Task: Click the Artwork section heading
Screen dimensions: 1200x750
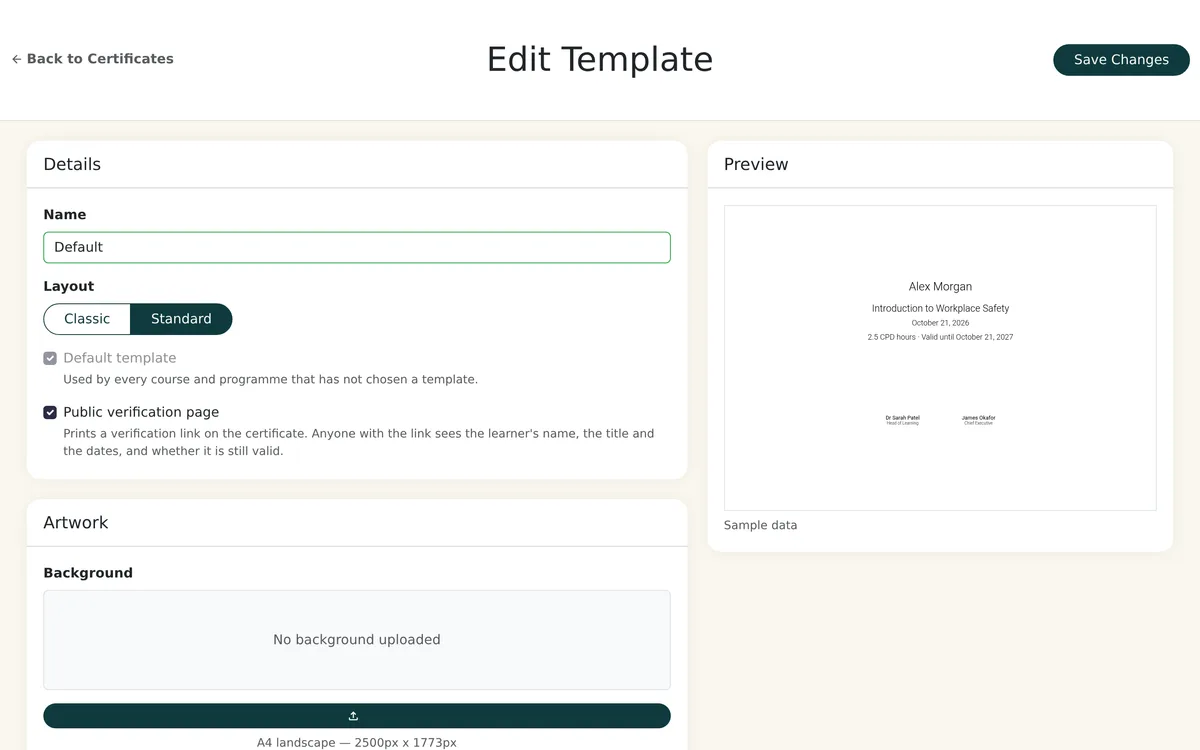Action: 76,522
